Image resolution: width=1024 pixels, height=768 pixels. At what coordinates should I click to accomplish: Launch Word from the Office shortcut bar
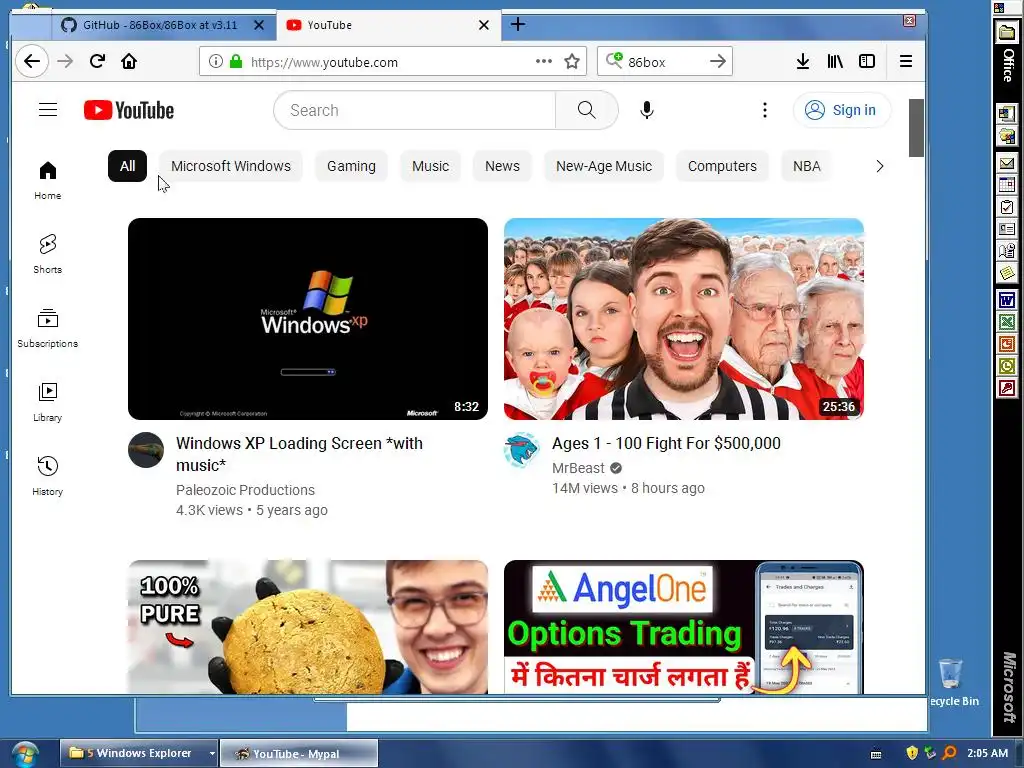point(1006,300)
